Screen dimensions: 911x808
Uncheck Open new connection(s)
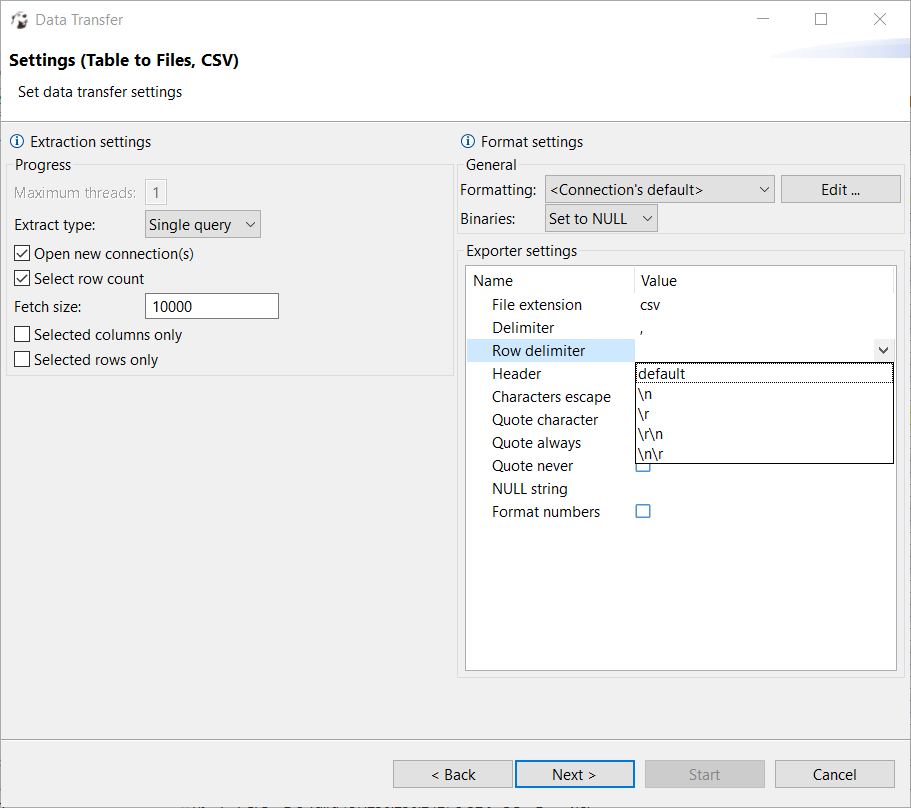21,253
